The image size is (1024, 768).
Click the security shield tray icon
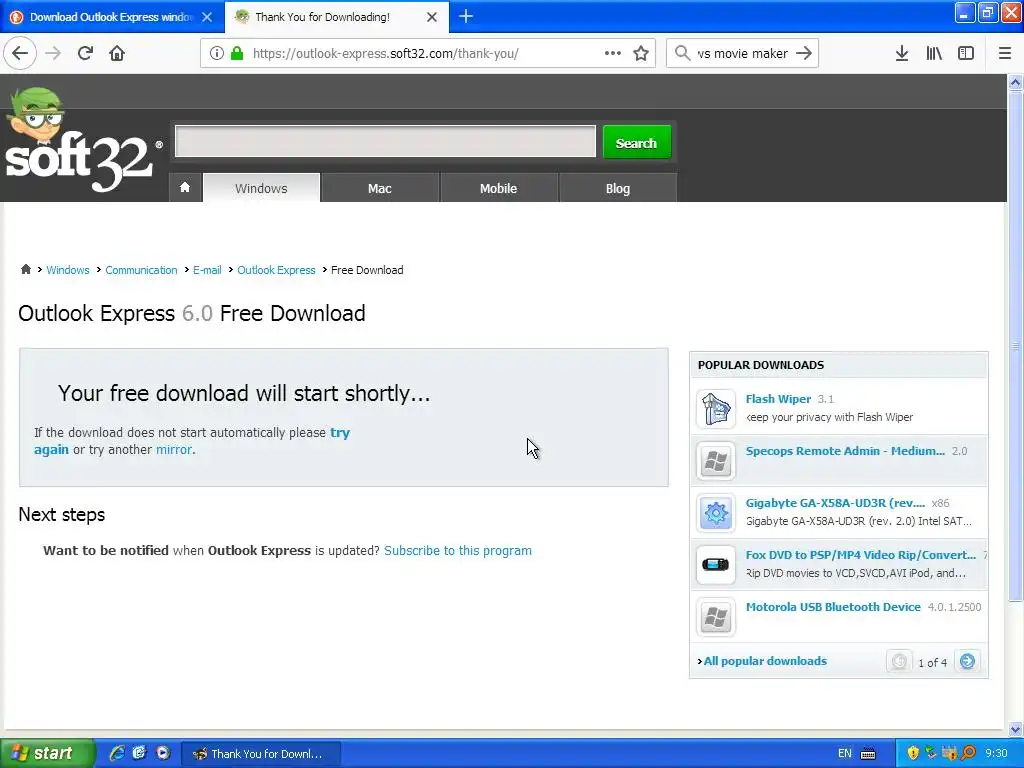[x=913, y=753]
